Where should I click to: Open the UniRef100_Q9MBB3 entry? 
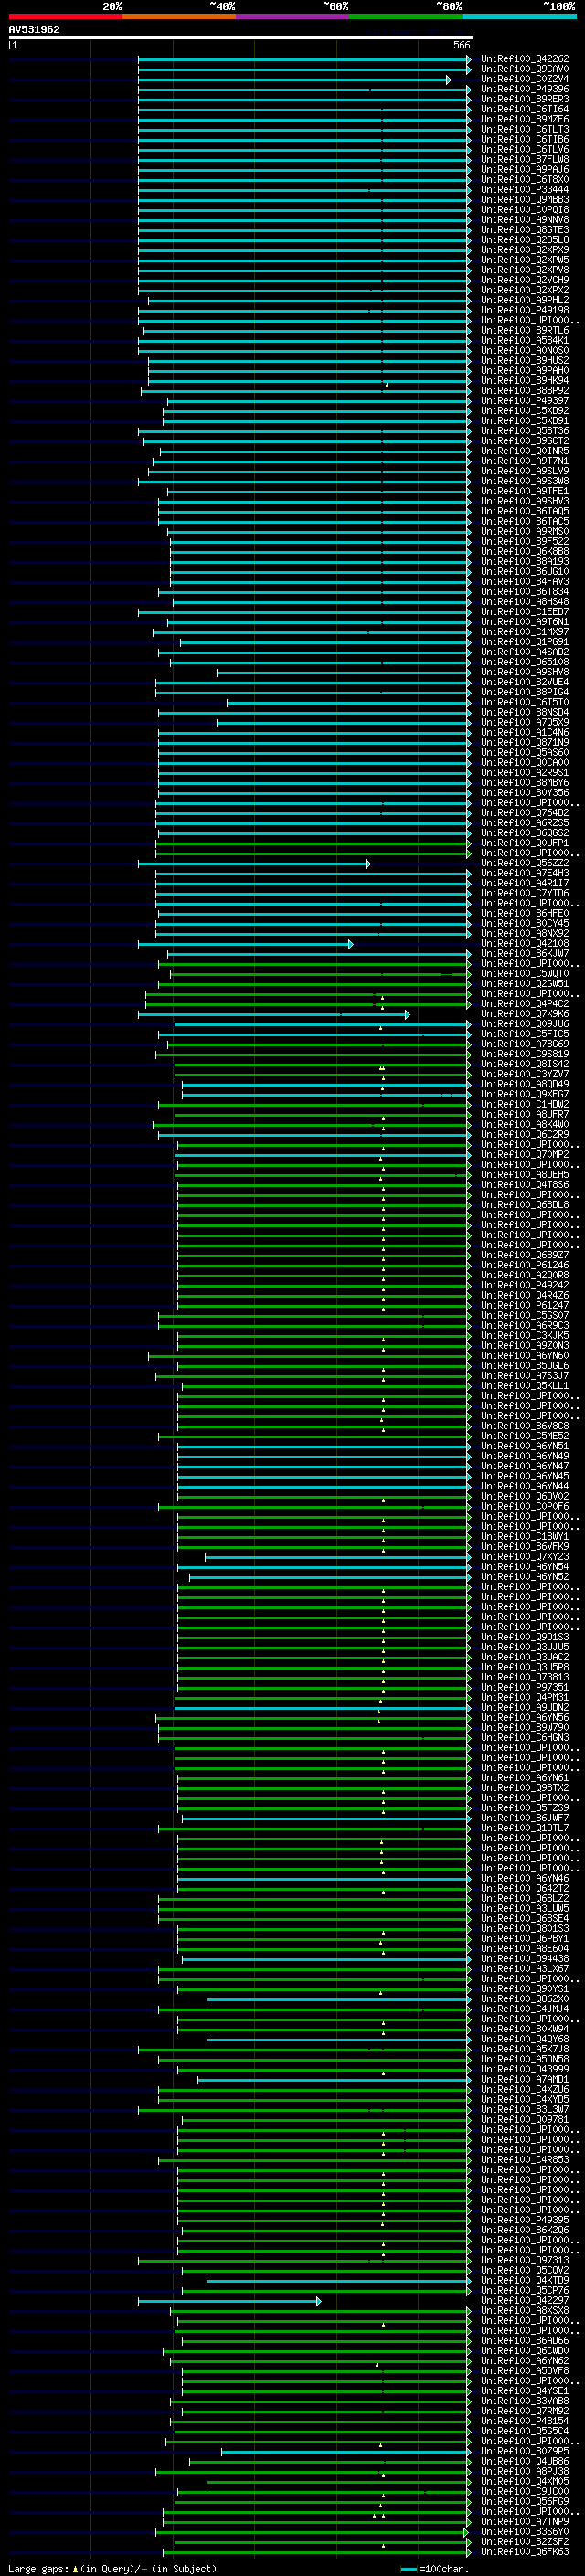pos(525,200)
